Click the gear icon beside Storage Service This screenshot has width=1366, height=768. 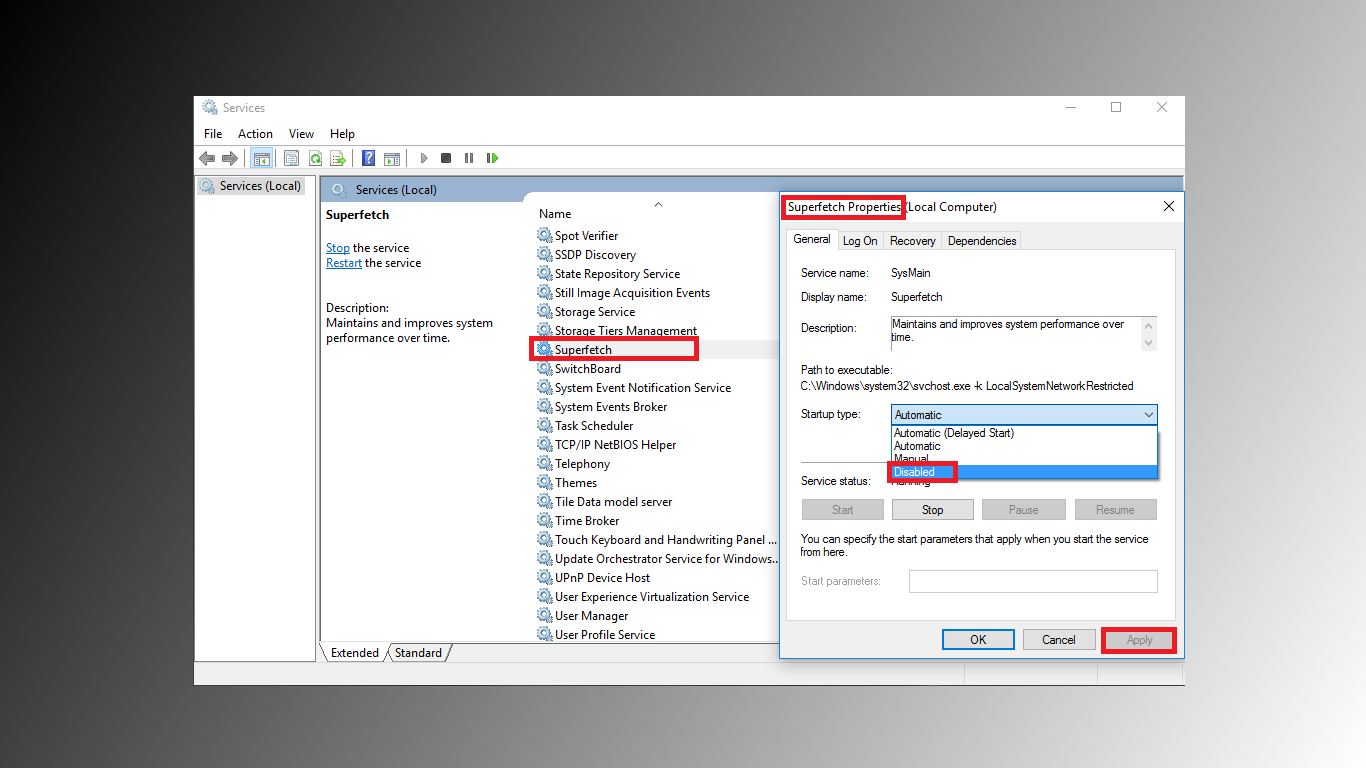(544, 311)
